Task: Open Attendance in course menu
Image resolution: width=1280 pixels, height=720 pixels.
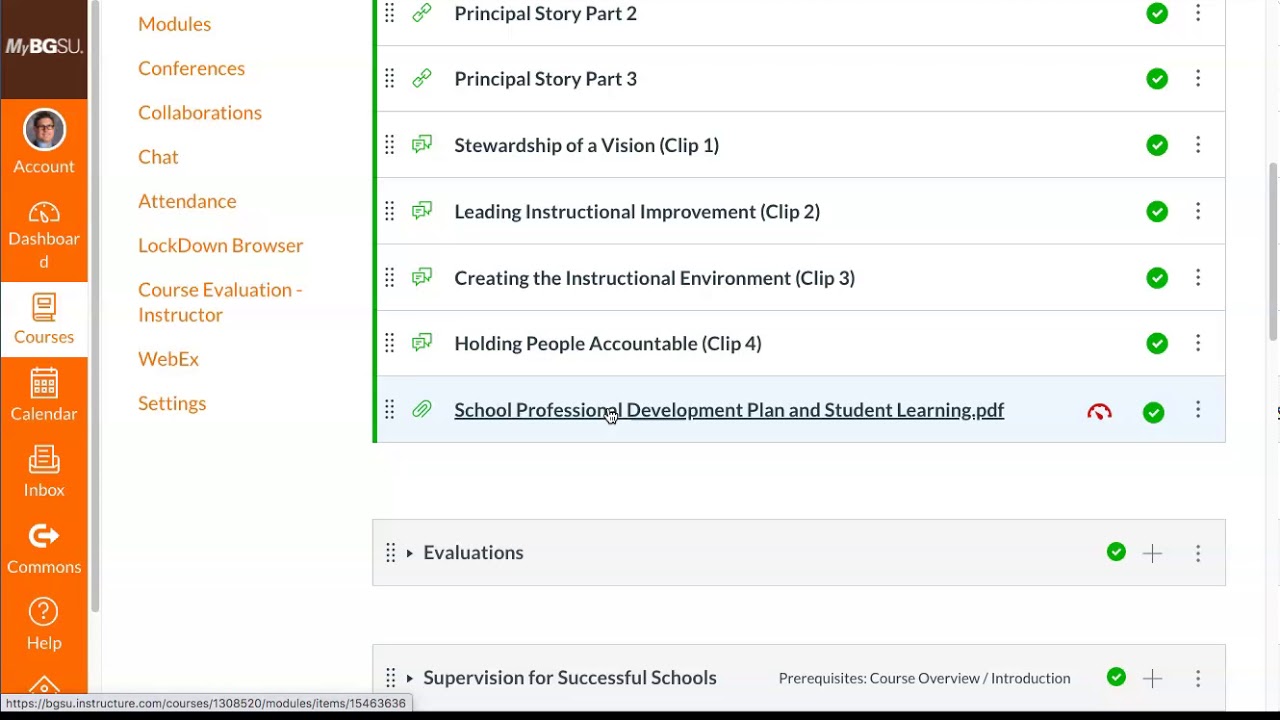Action: [x=187, y=201]
